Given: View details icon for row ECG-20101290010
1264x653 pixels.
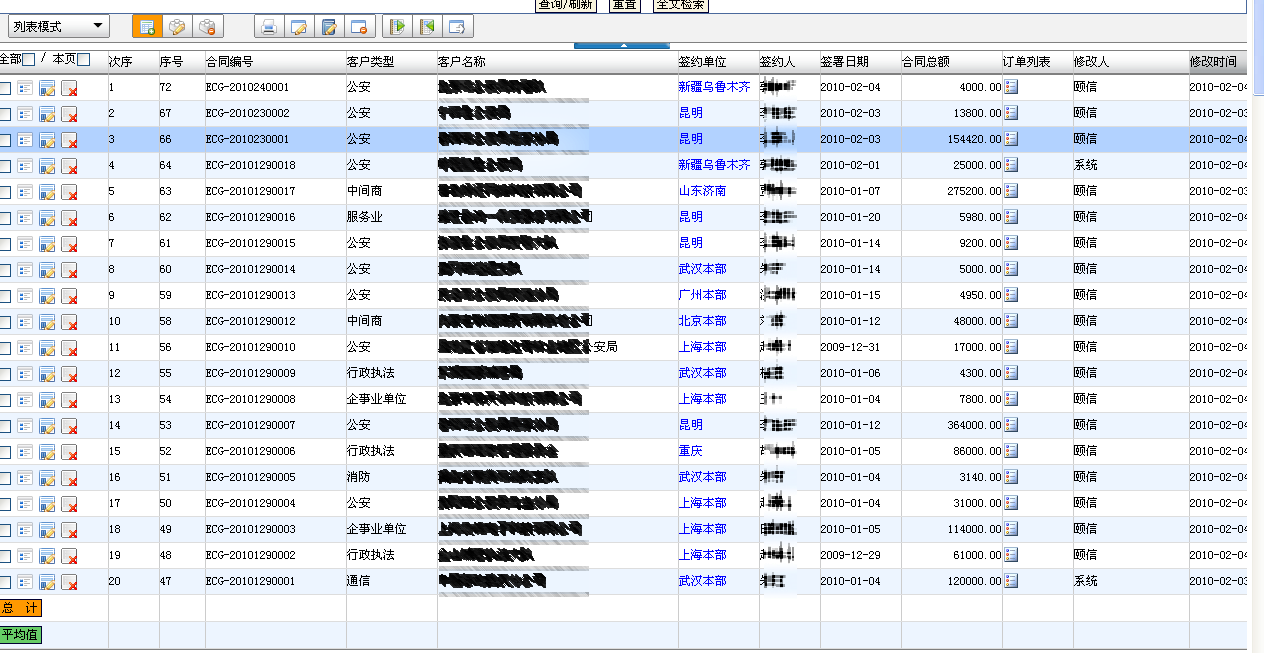Looking at the screenshot, I should coord(25,348).
